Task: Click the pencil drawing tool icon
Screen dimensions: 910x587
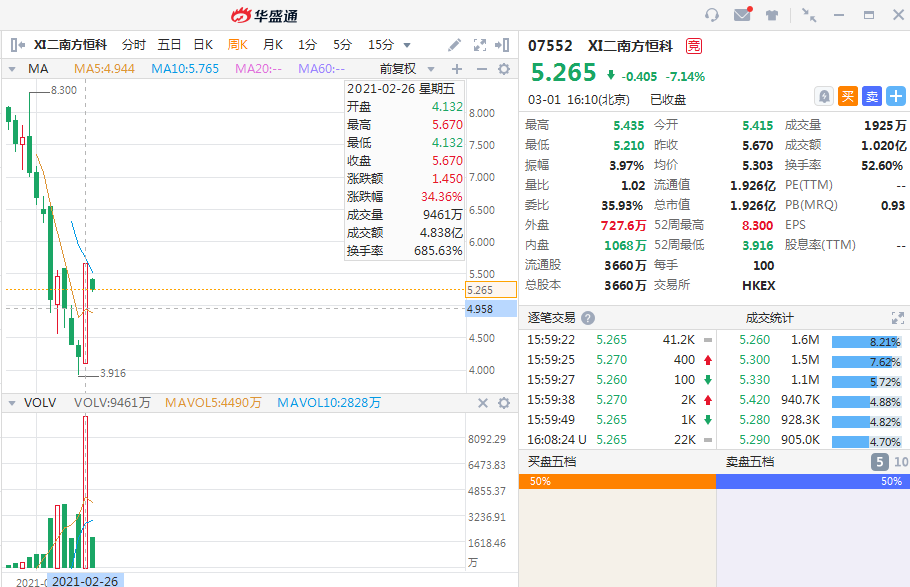Action: click(x=454, y=45)
